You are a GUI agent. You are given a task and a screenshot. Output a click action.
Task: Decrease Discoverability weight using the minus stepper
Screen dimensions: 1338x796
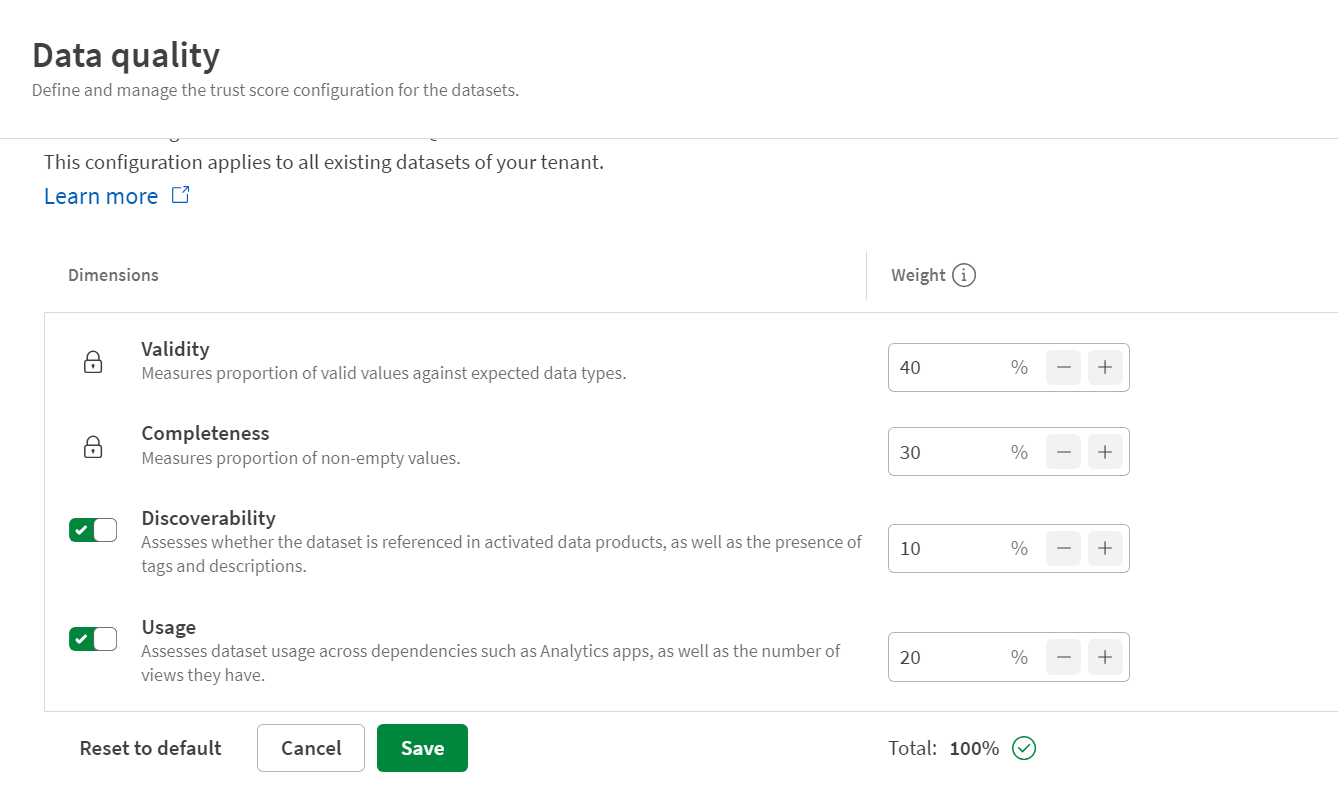pos(1063,548)
